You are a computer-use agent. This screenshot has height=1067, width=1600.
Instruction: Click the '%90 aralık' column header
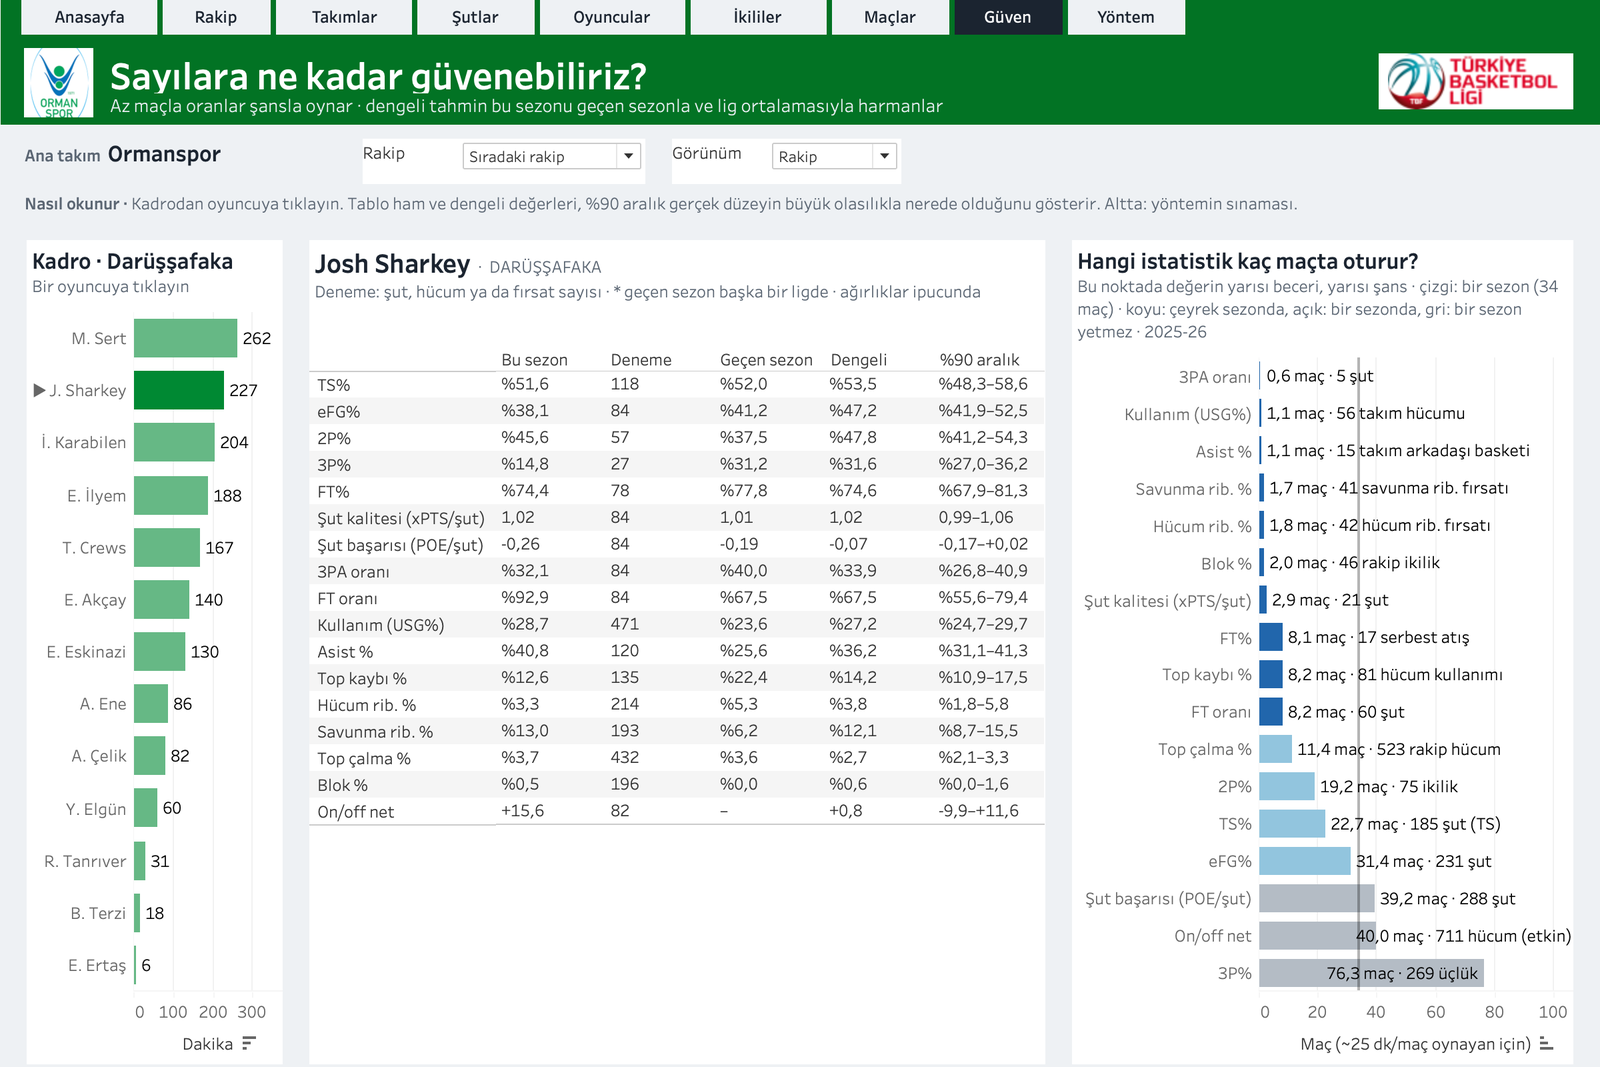pos(979,360)
